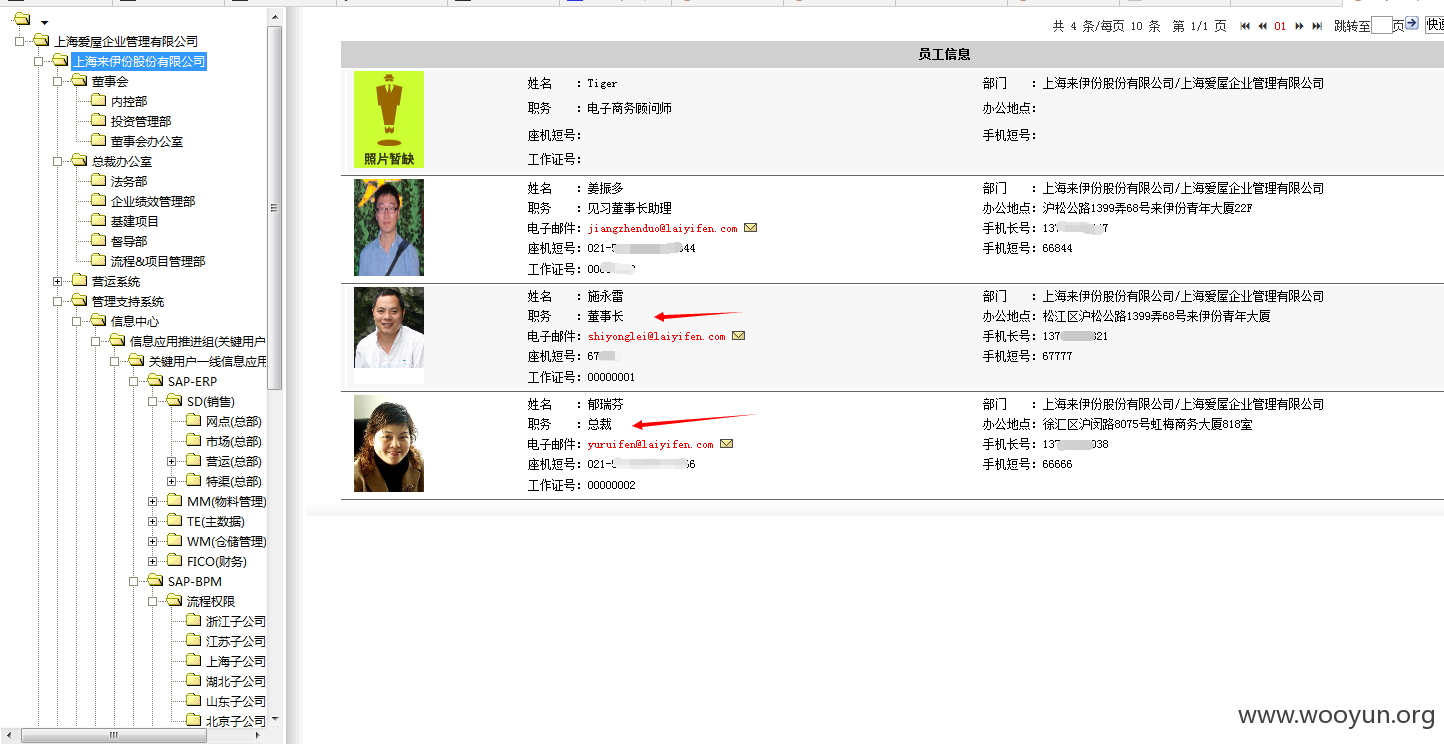The height and width of the screenshot is (744, 1444).
Task: Click the folder icon of 董事会办公室
Action: (98, 140)
